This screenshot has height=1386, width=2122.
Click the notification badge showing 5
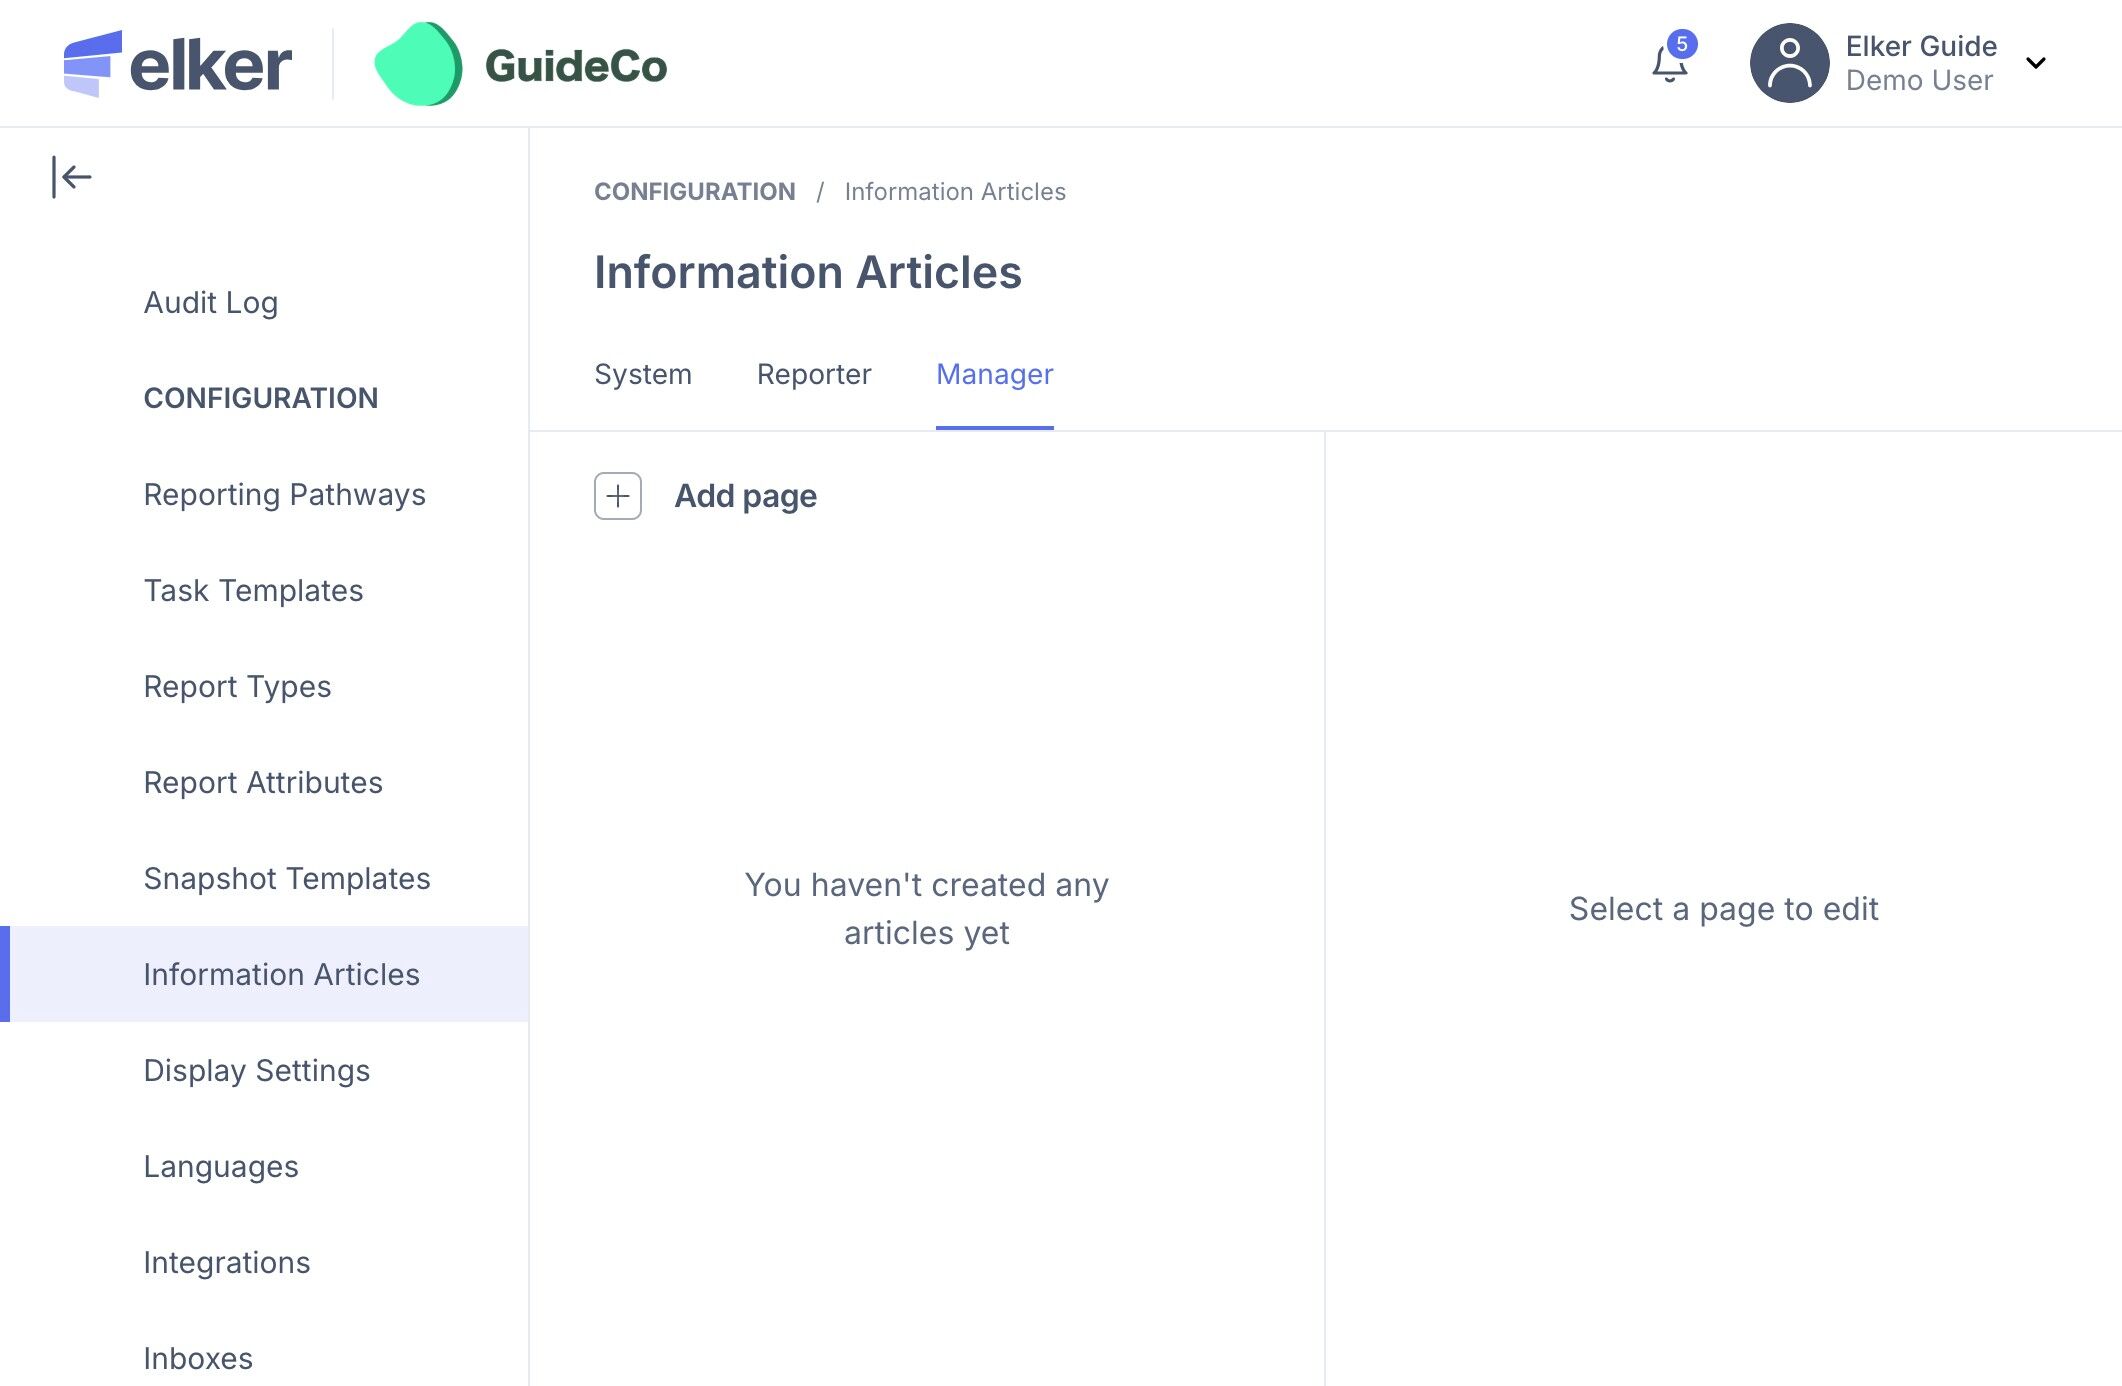1682,44
